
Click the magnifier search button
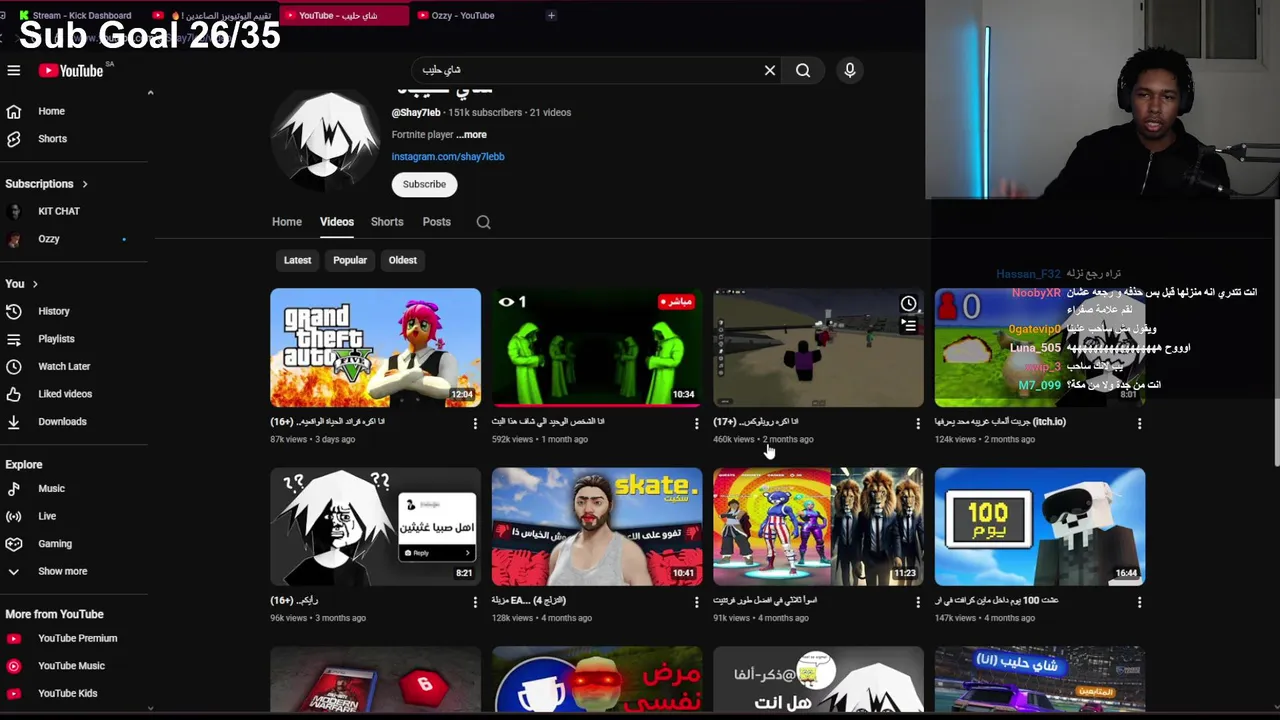[803, 70]
